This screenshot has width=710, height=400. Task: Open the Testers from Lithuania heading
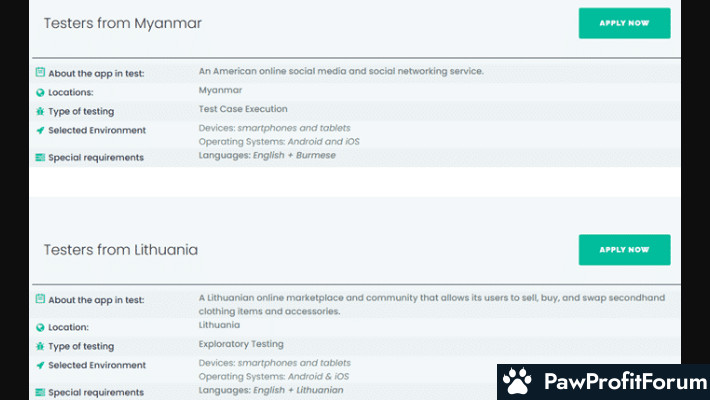121,250
